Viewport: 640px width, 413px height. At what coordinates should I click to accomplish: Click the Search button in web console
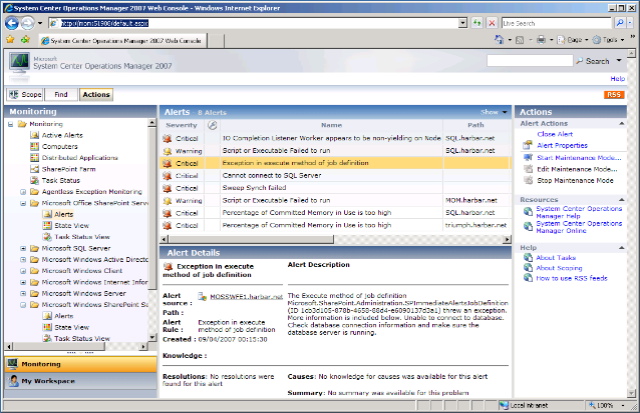pos(593,61)
